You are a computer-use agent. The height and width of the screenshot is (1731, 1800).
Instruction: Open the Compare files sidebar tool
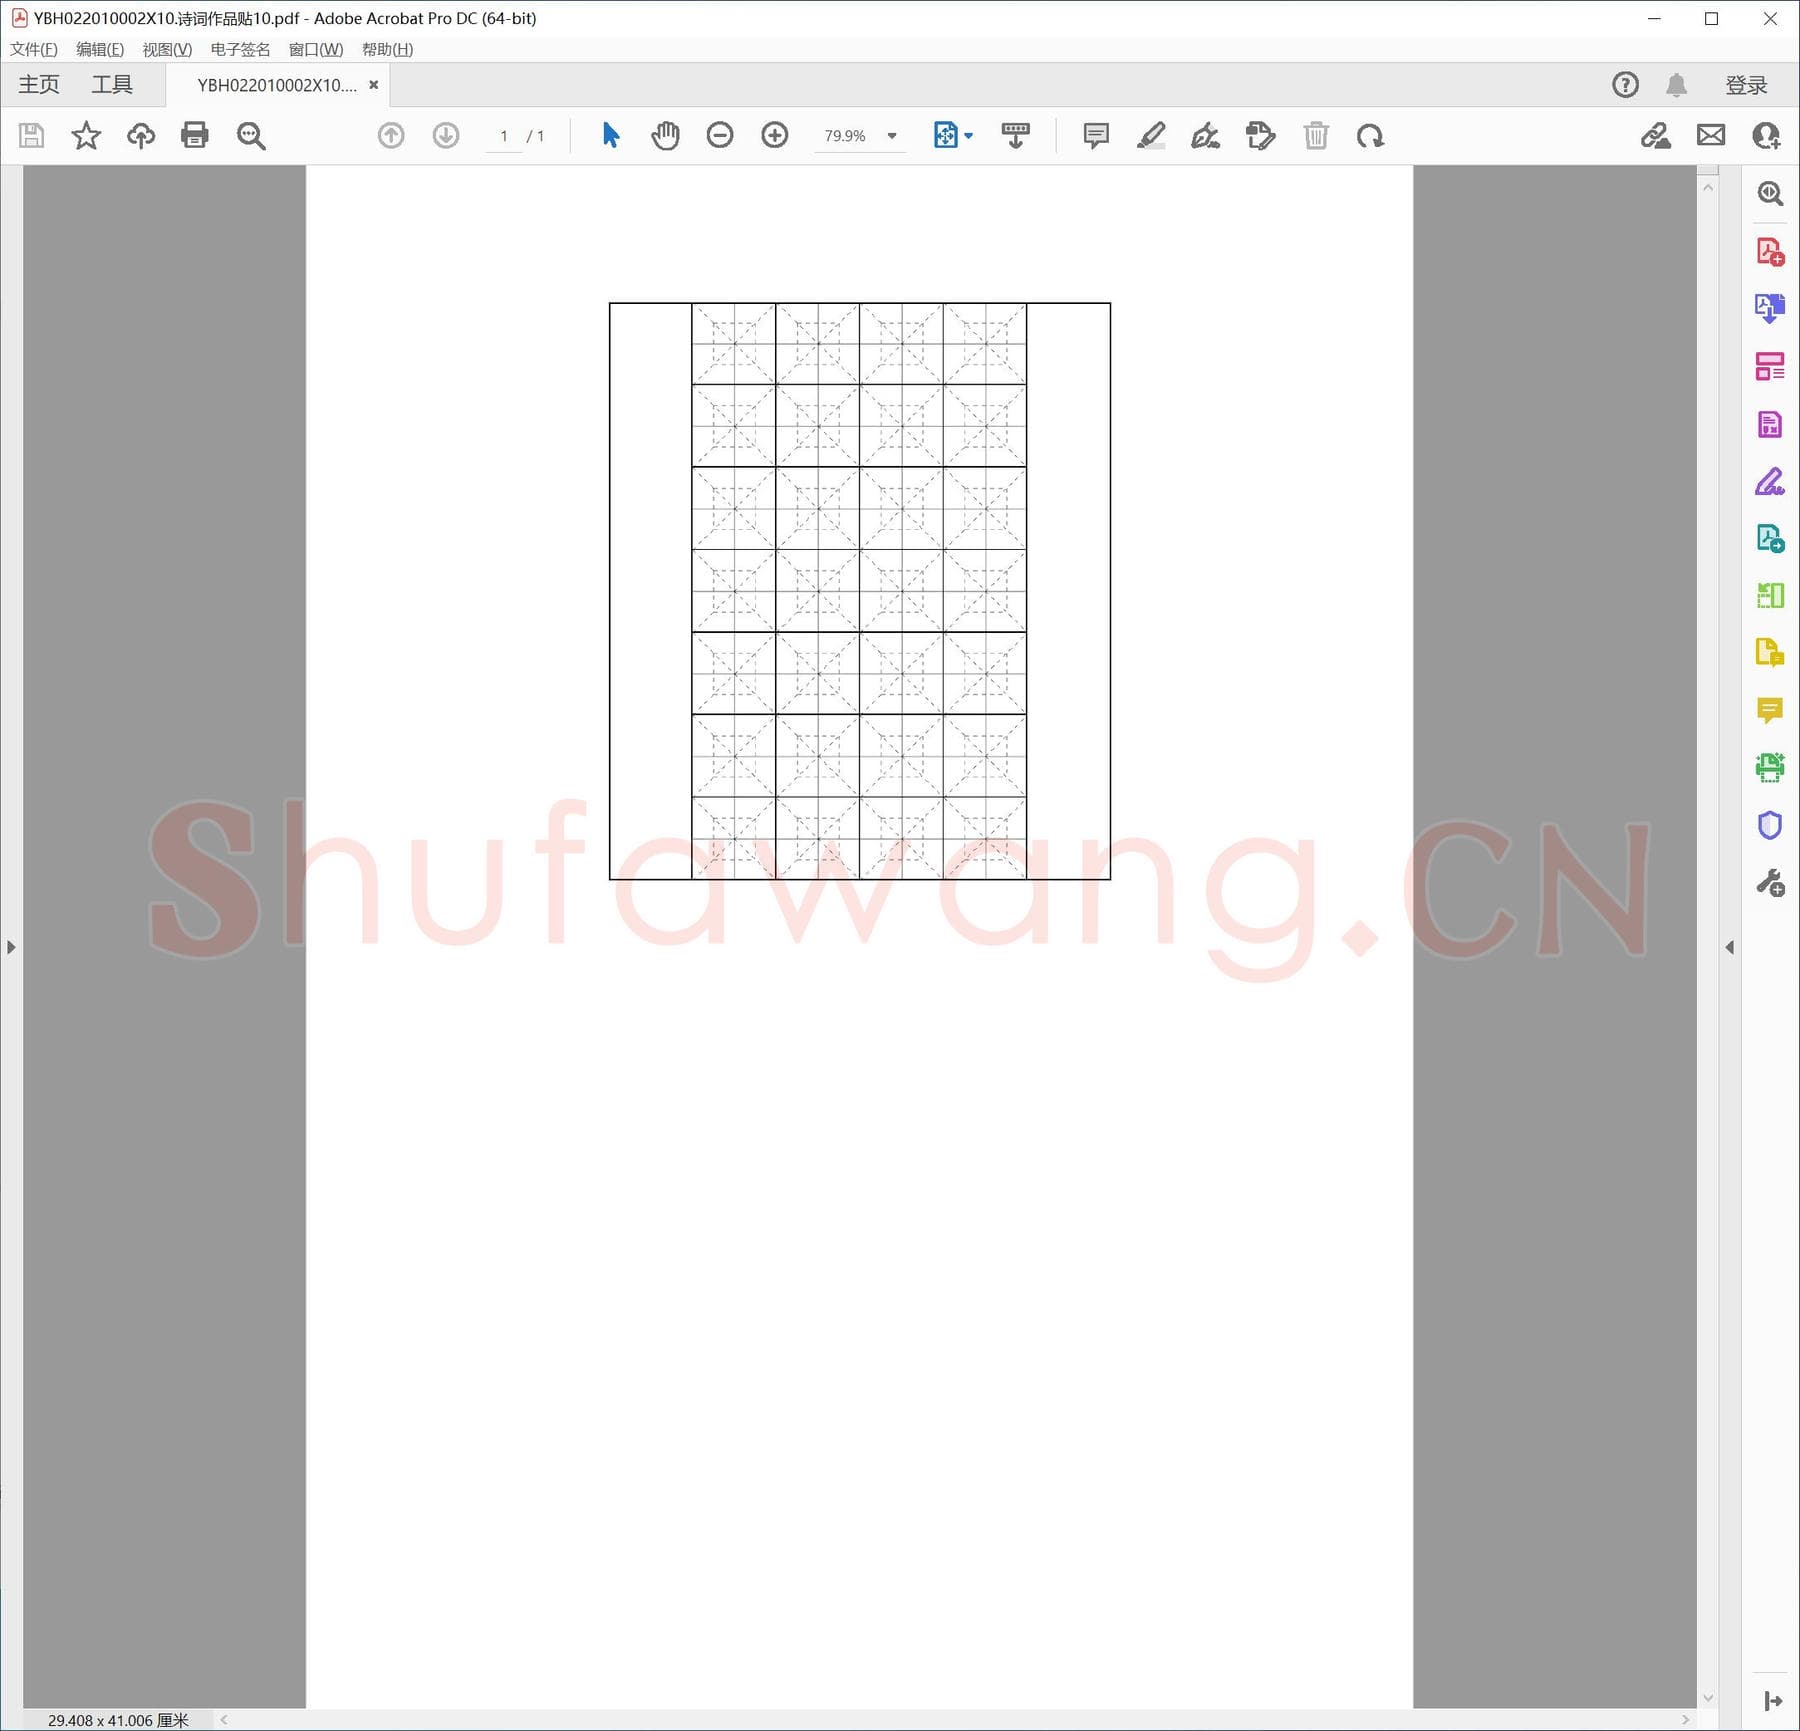pos(1770,596)
